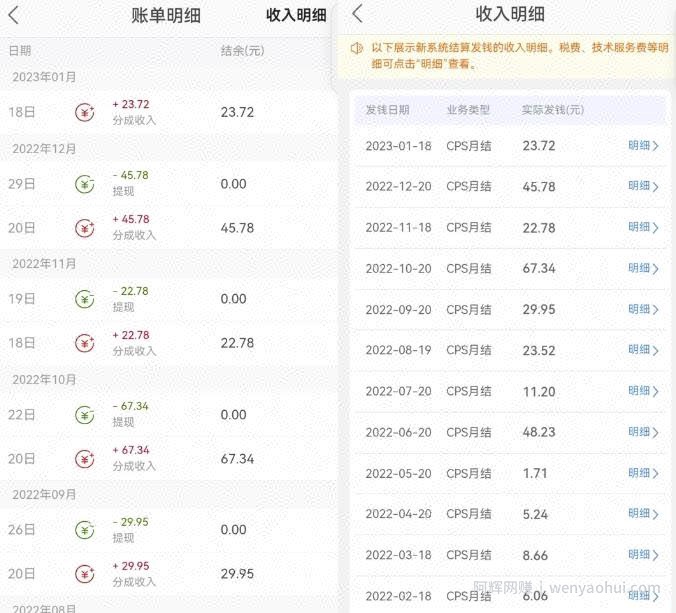676x613 pixels.
Task: Open 明细 for 2022-08-19 payout
Action: 643,350
